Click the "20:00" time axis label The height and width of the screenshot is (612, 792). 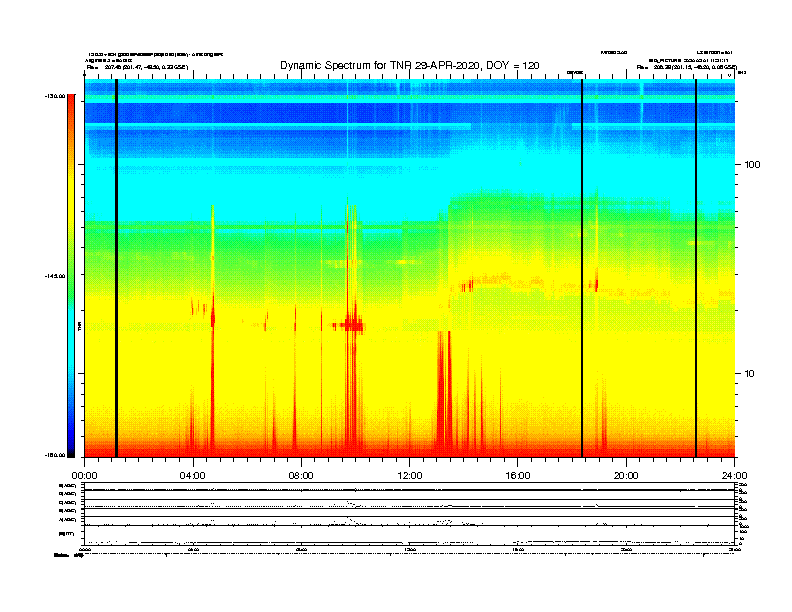click(626, 476)
